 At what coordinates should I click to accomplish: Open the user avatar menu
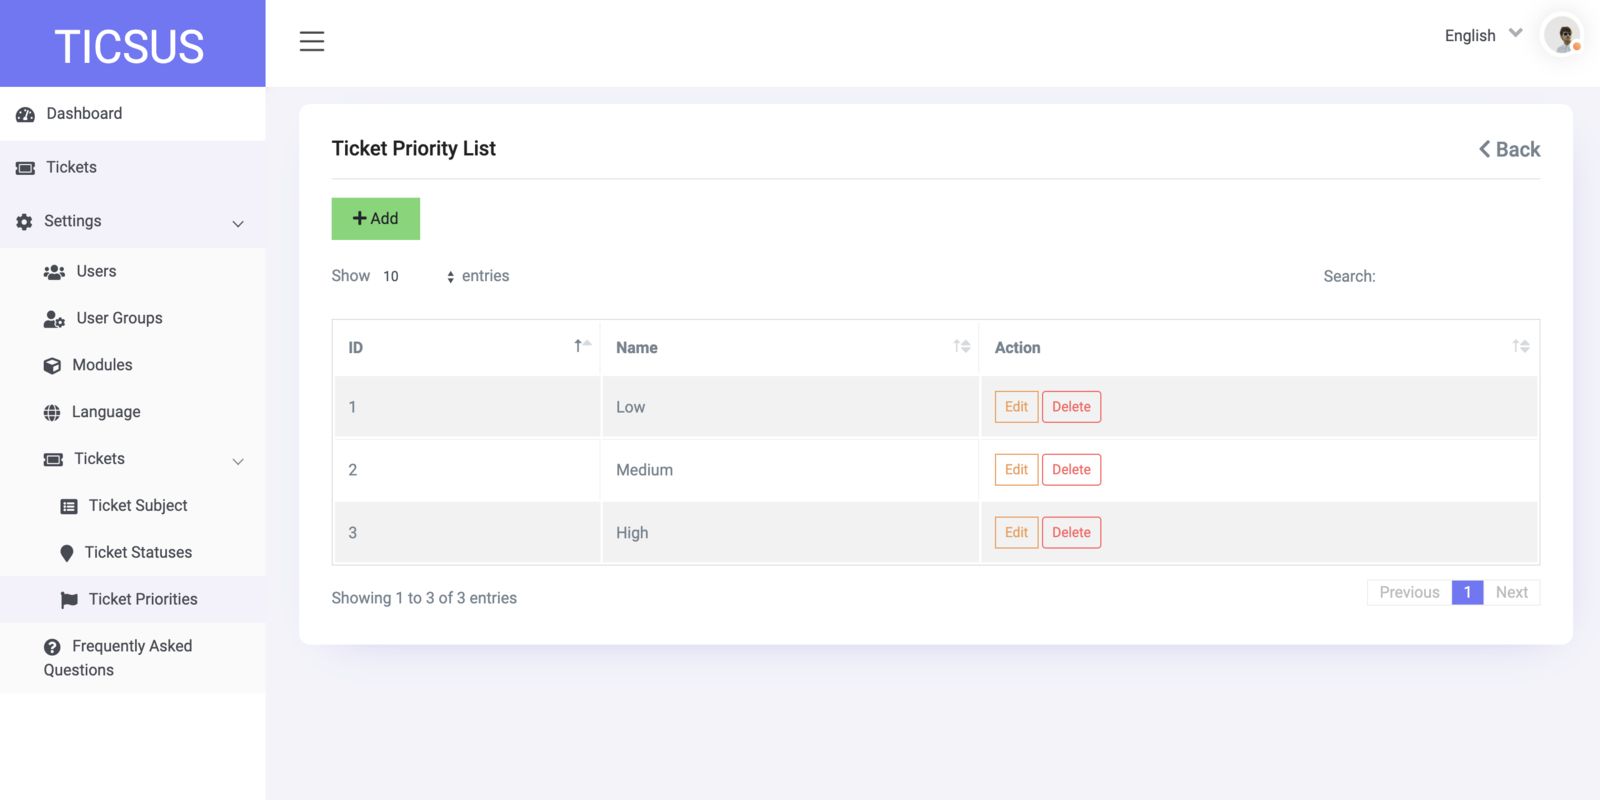tap(1562, 35)
